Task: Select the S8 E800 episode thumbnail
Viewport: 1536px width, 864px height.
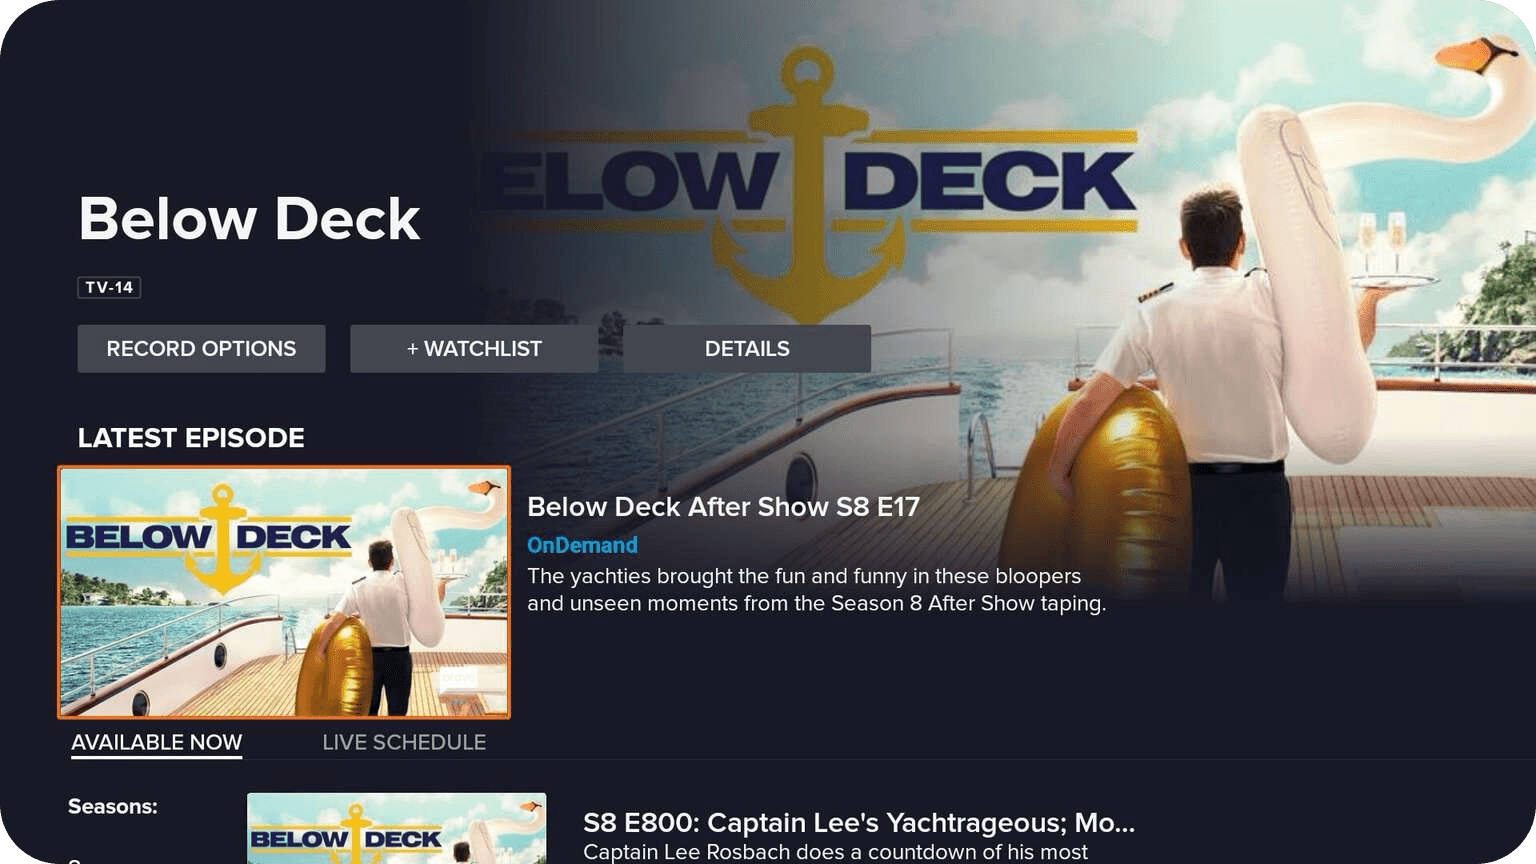Action: (397, 828)
